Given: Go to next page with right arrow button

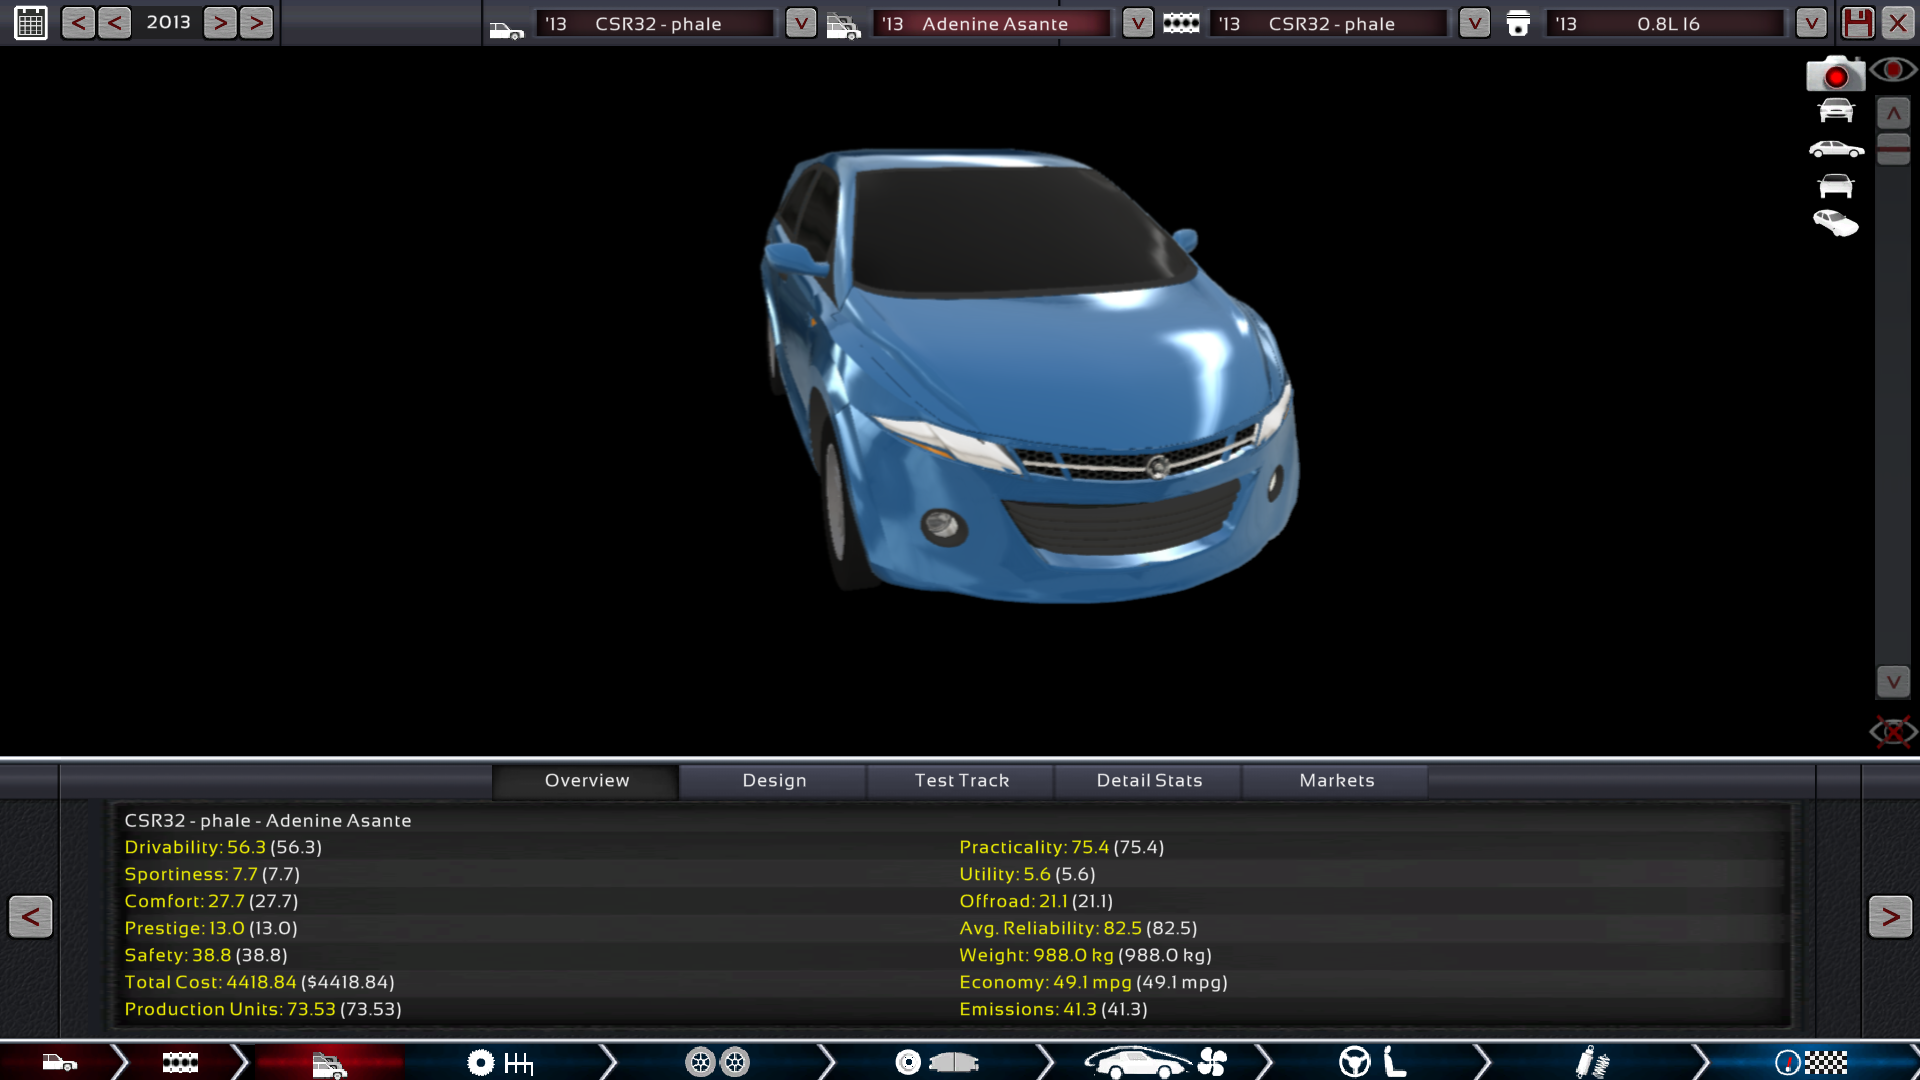Looking at the screenshot, I should [x=1889, y=916].
